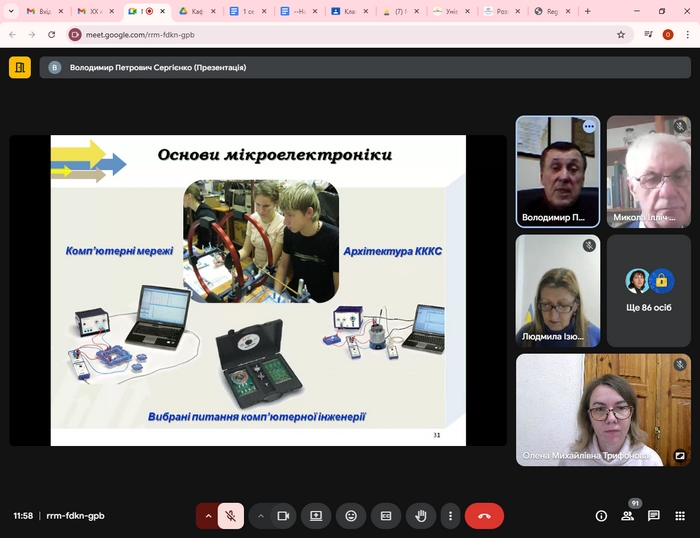Open the in-call chat panel
The height and width of the screenshot is (538, 700).
click(x=654, y=516)
